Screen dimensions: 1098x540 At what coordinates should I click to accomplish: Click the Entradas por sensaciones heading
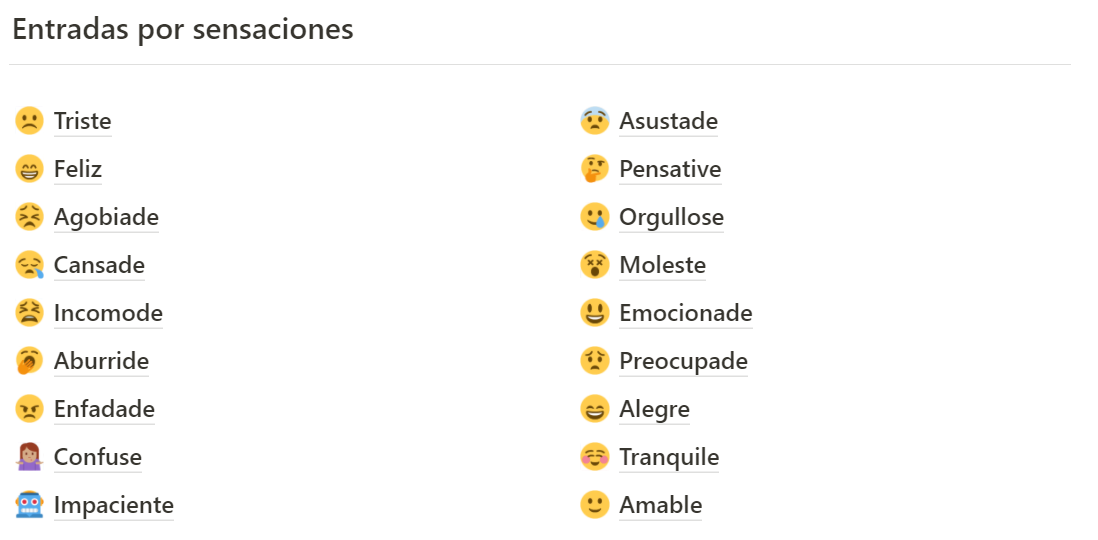point(183,29)
